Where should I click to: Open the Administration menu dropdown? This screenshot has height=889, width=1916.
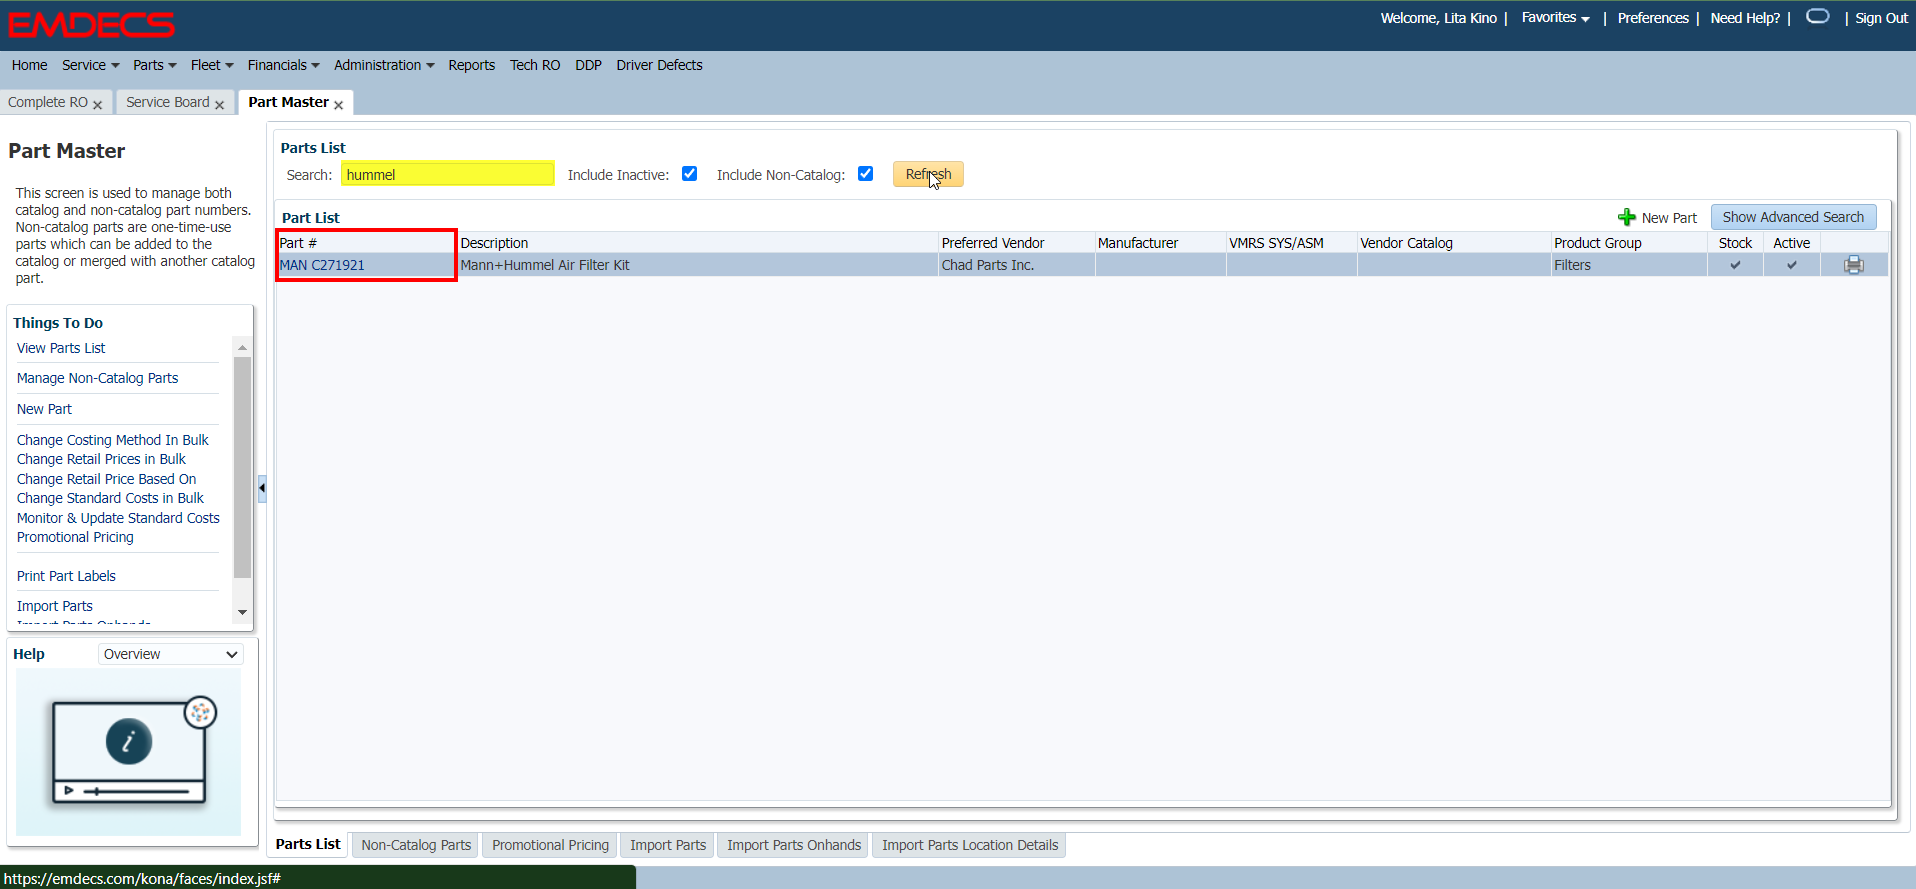tap(384, 65)
